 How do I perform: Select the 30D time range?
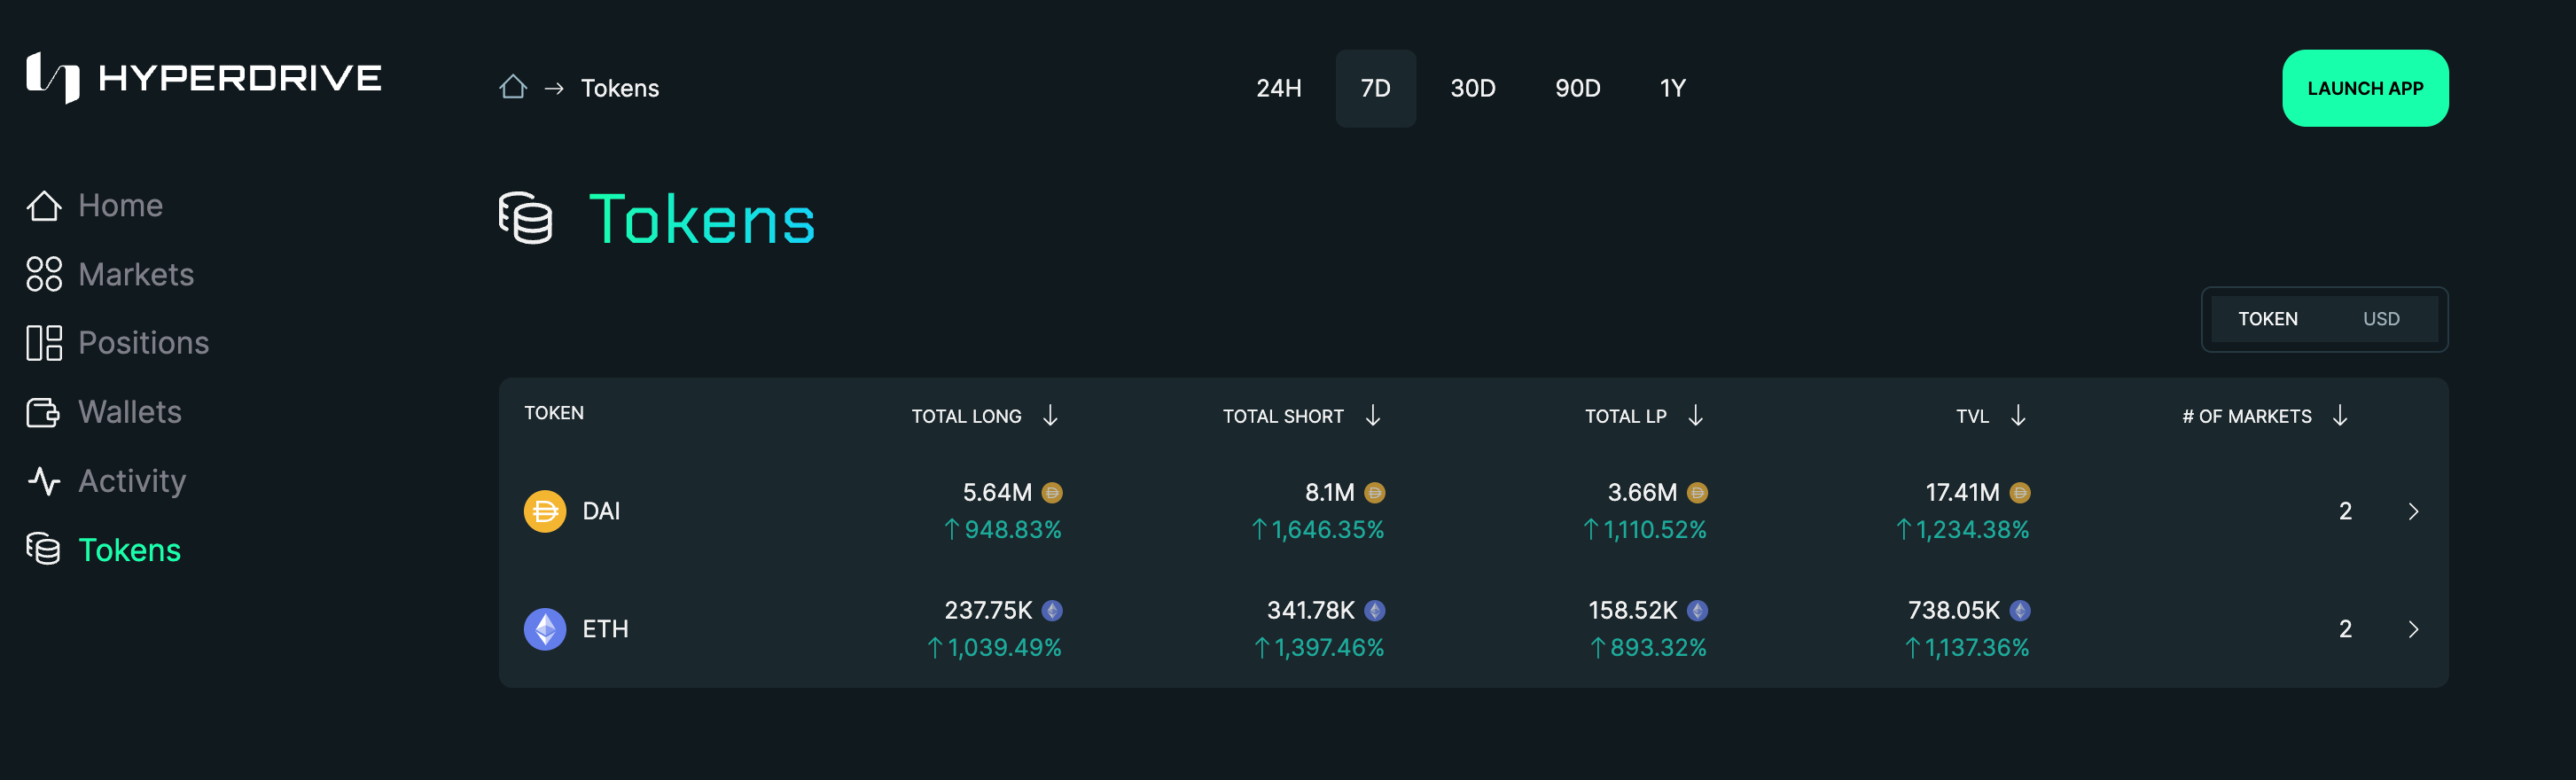(1473, 88)
